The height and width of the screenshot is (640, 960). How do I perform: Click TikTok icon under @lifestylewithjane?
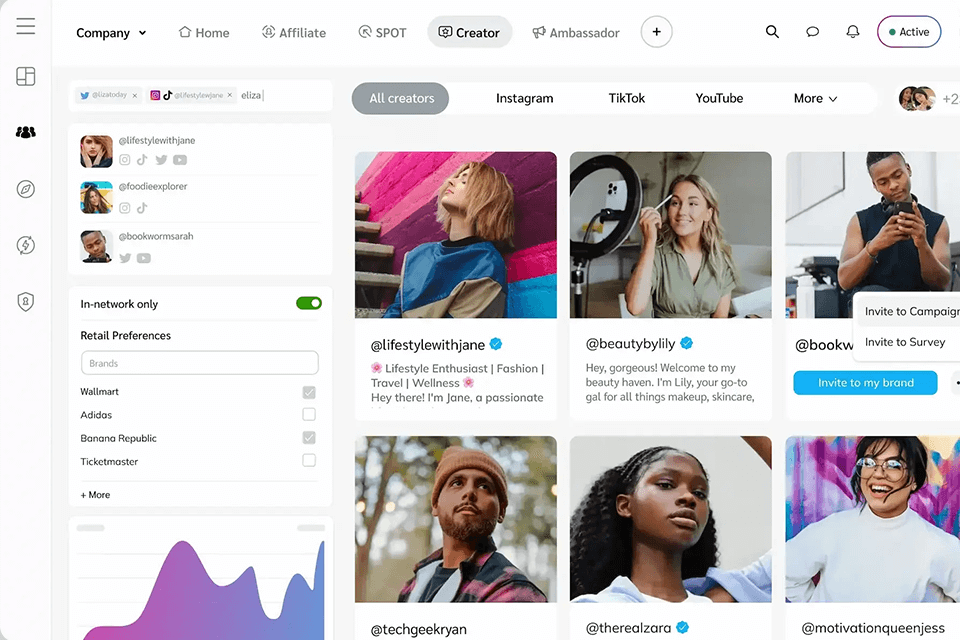pos(142,160)
